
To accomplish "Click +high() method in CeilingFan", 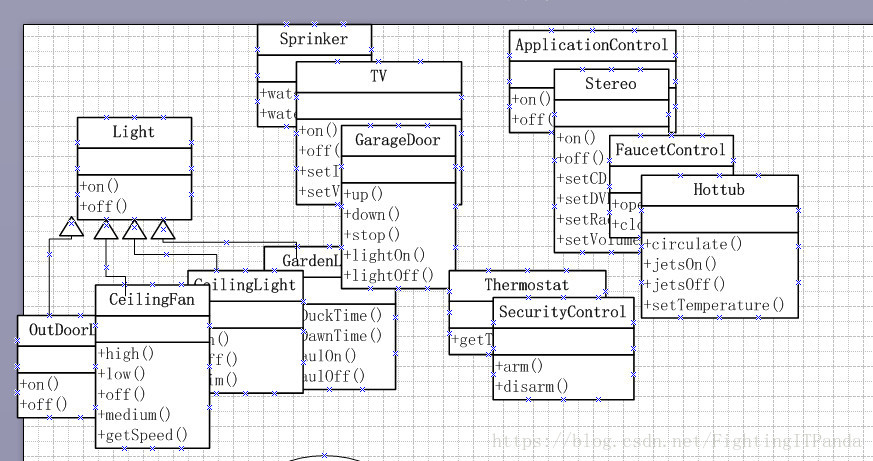I will [126, 354].
